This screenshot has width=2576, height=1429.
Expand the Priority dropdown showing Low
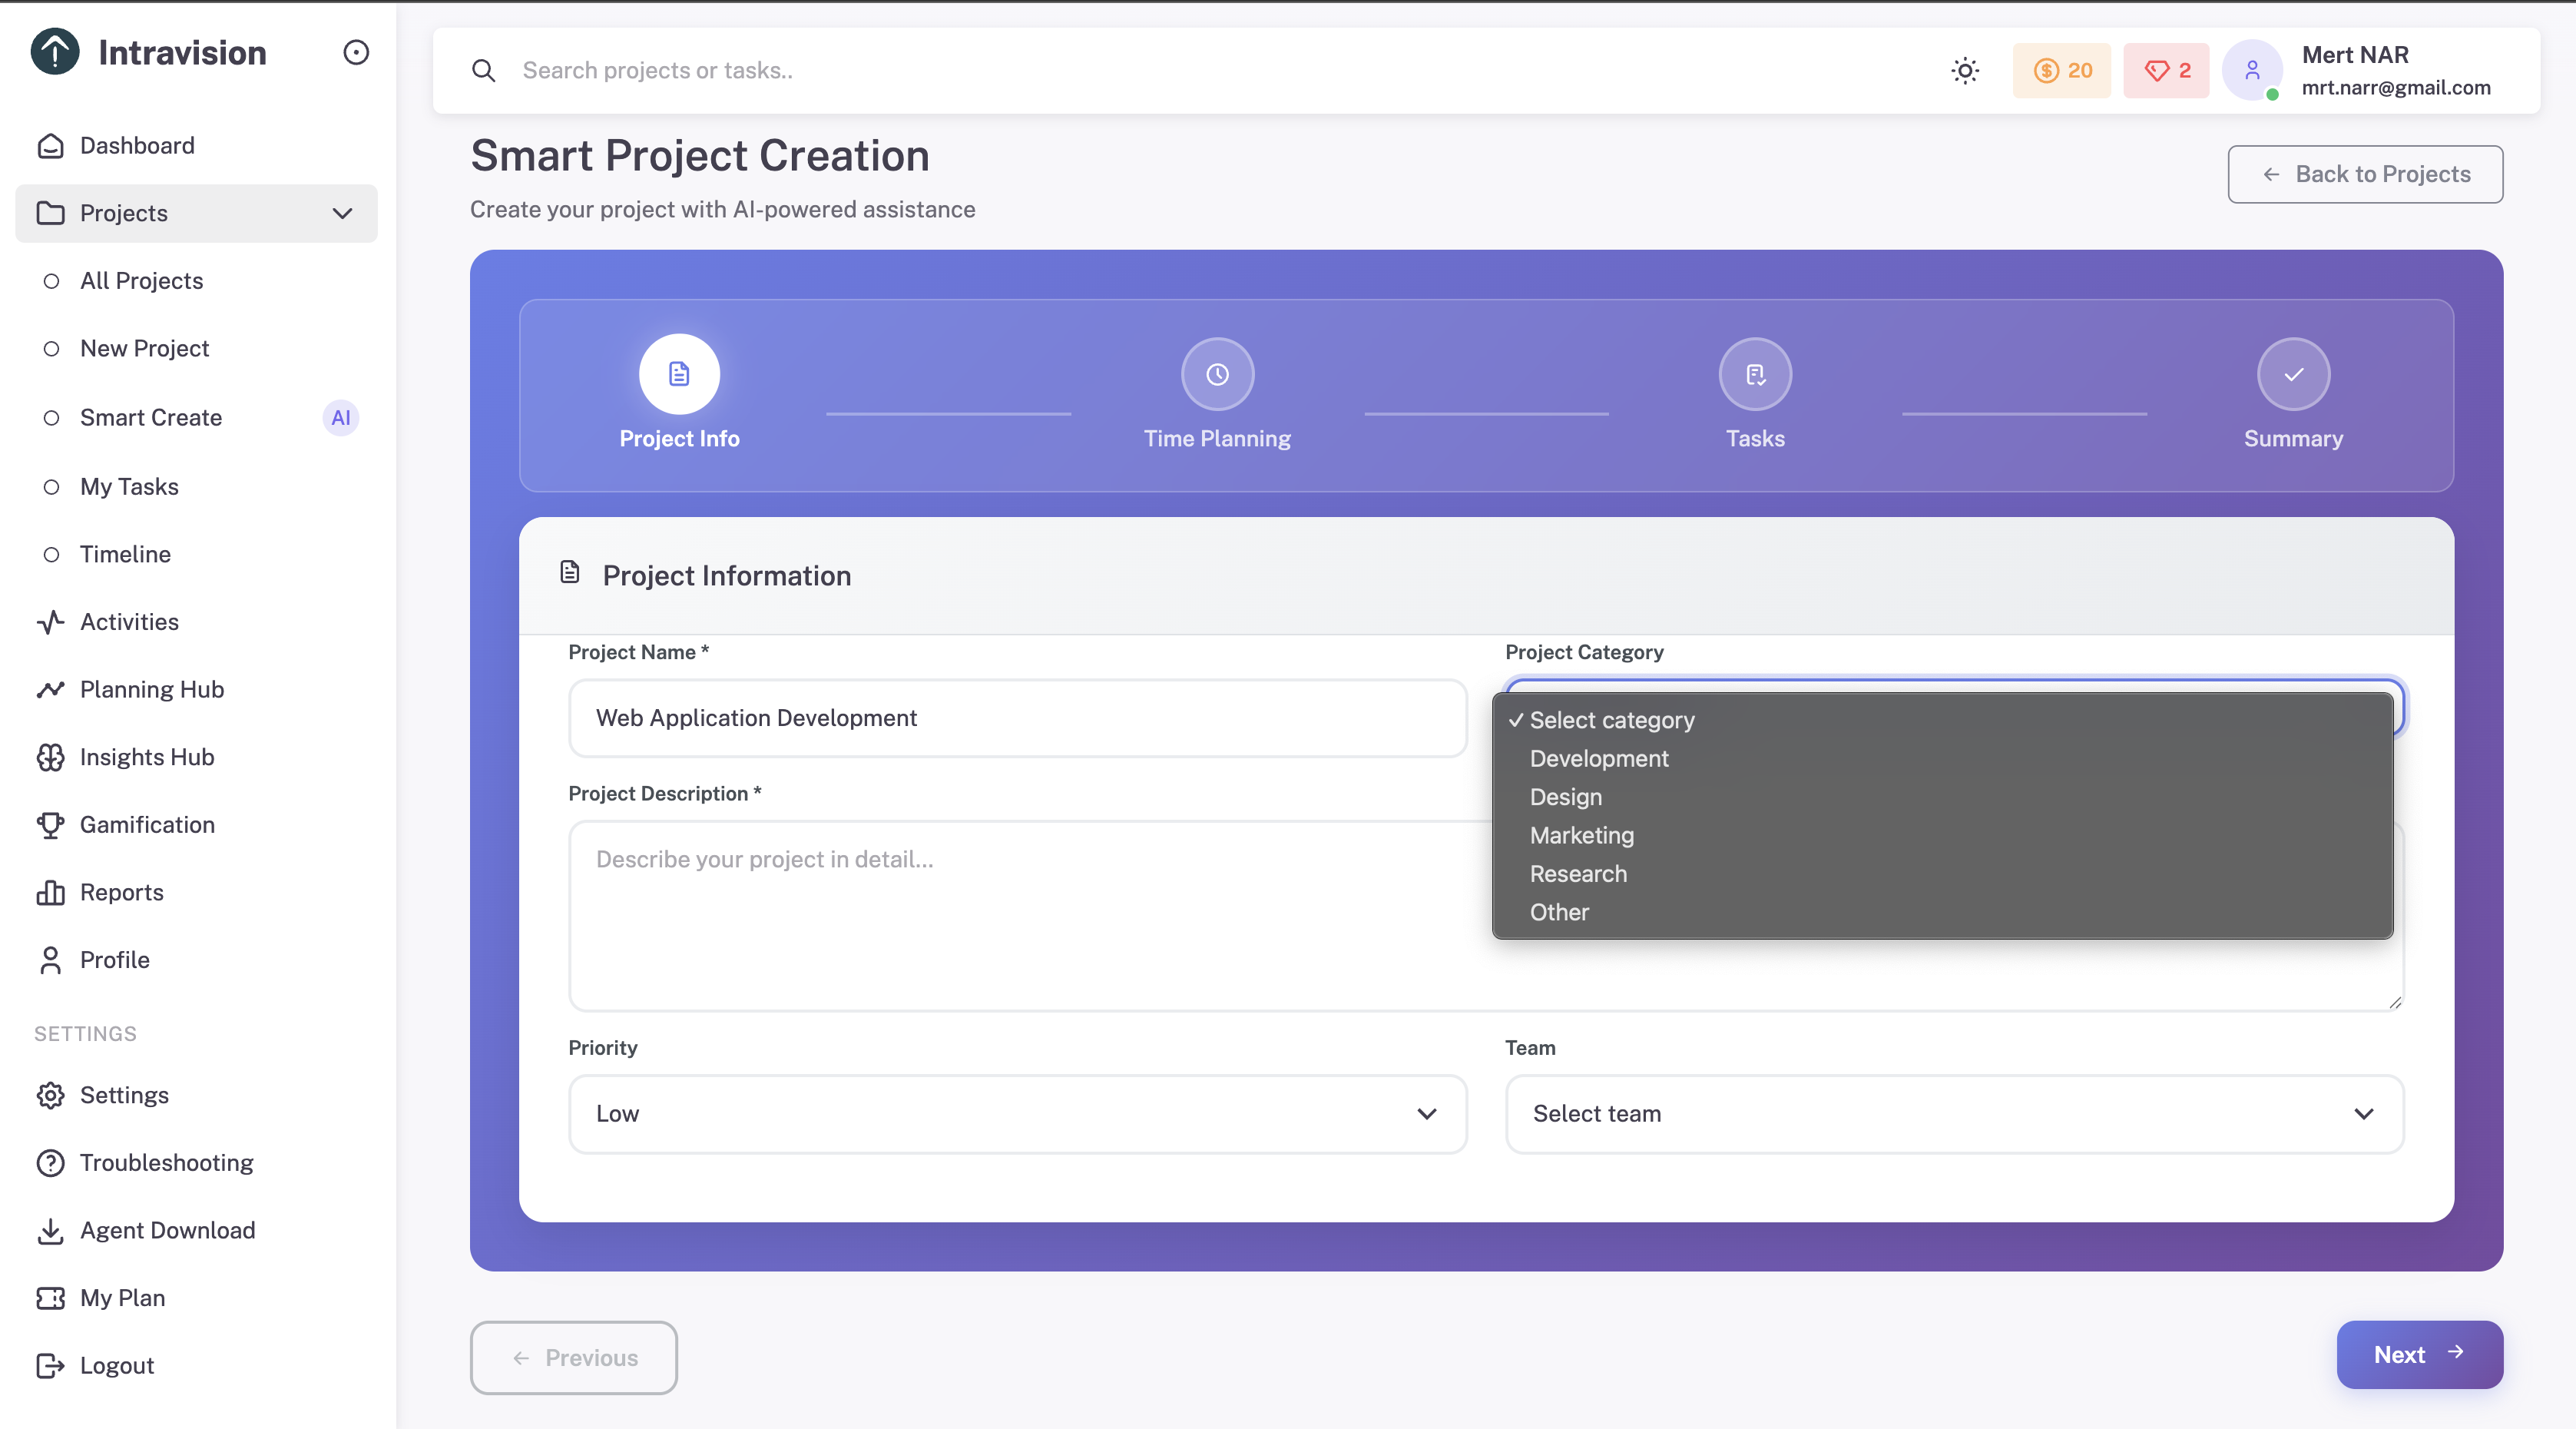pyautogui.click(x=1017, y=1113)
